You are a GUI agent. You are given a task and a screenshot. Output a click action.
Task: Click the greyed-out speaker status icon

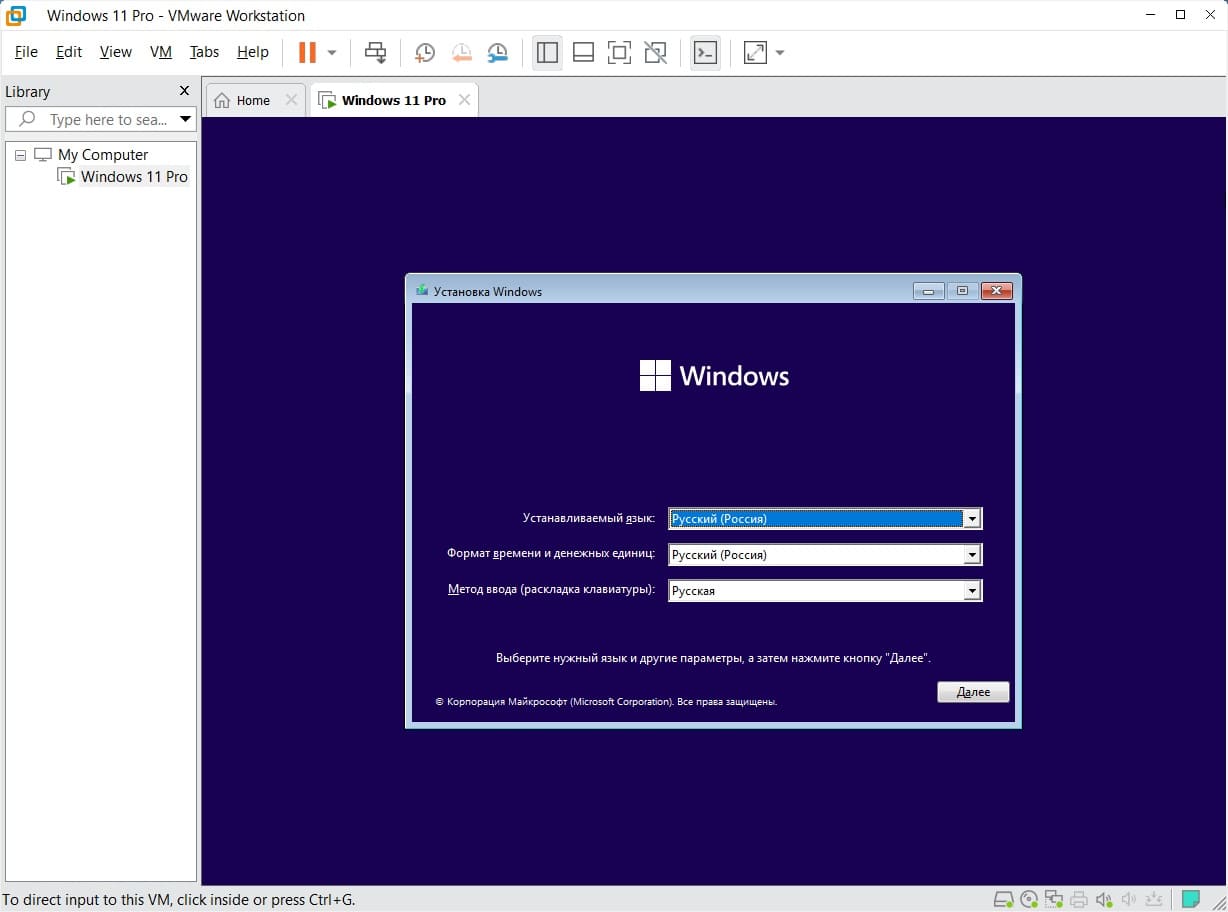click(1129, 899)
